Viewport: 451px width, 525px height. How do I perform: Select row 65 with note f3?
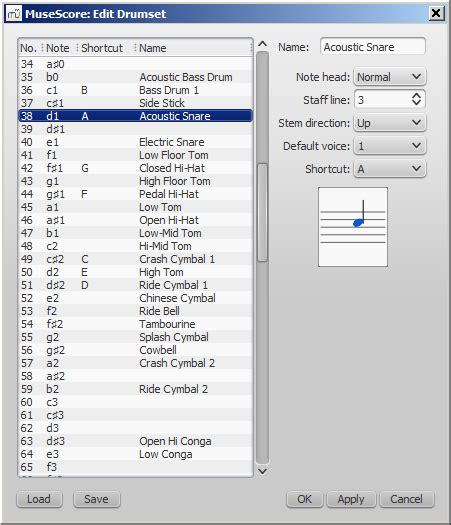tap(136, 467)
